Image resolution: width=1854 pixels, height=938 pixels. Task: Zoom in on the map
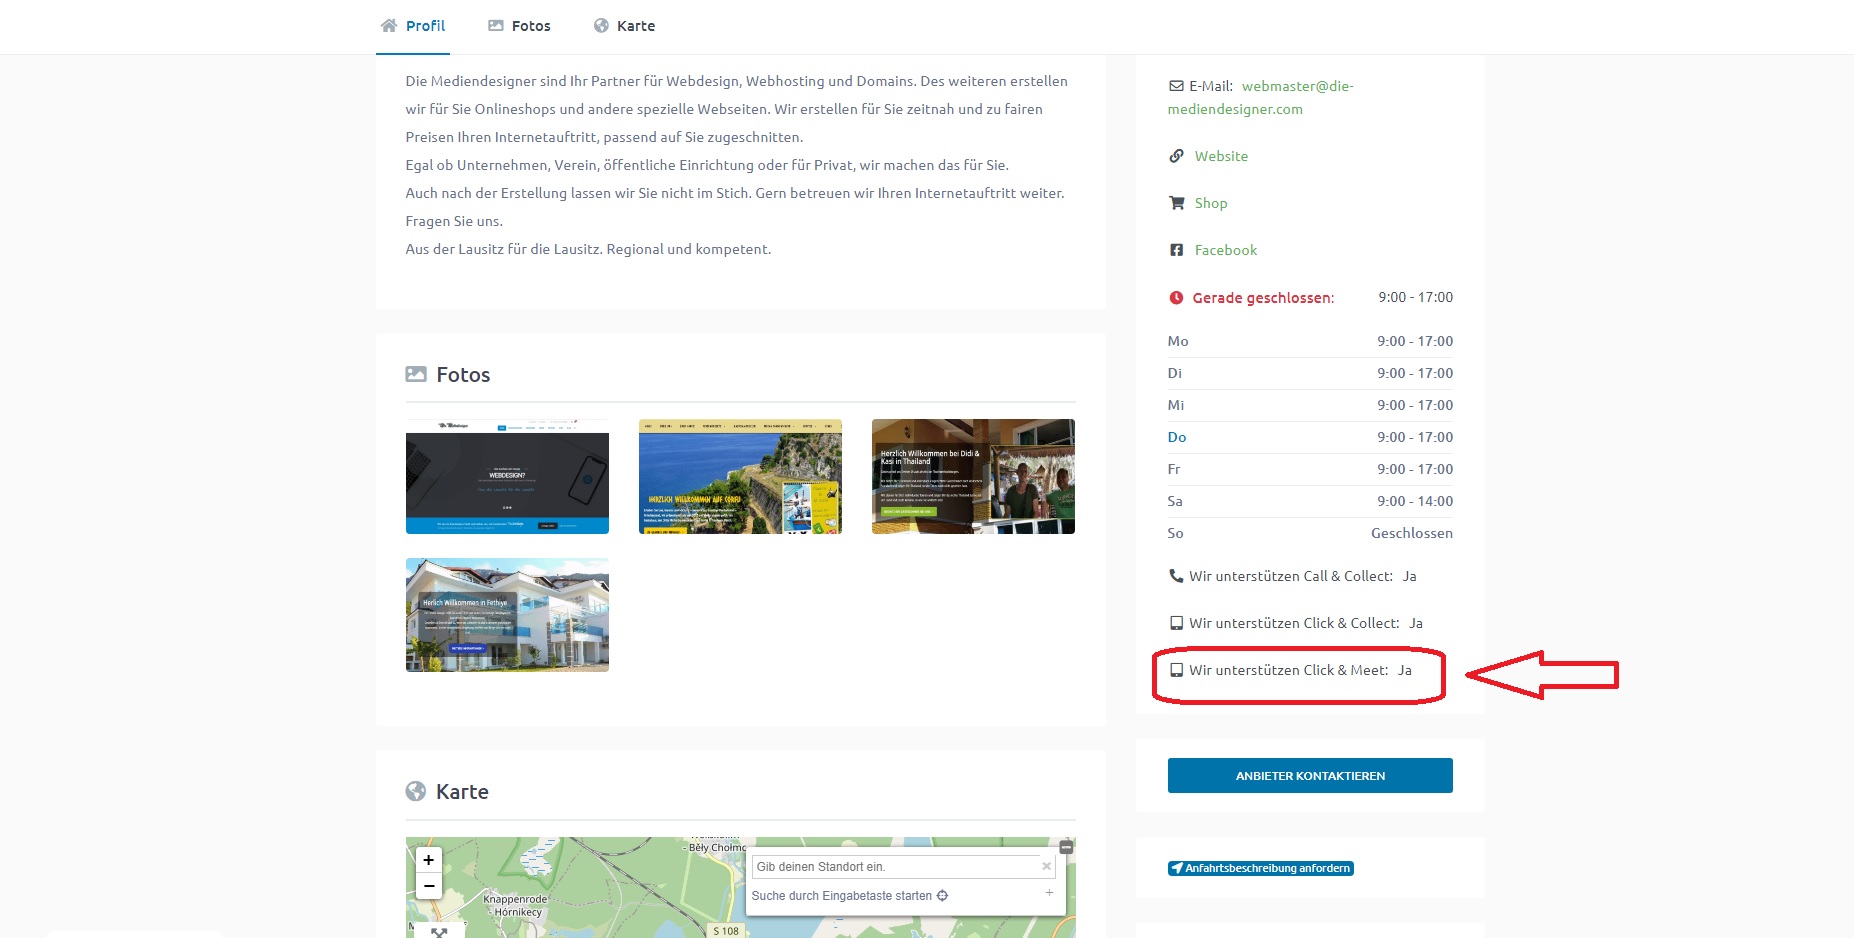click(428, 860)
